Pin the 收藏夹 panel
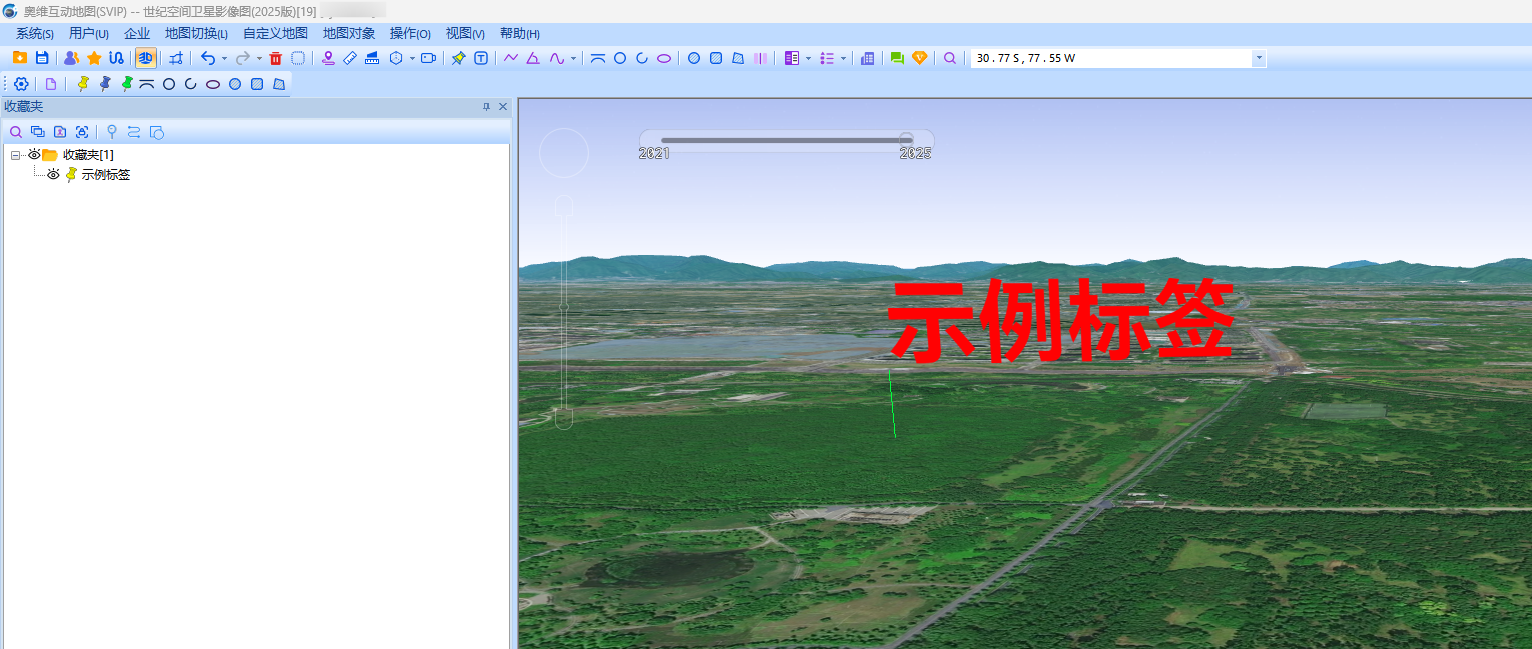1532x649 pixels. click(487, 106)
